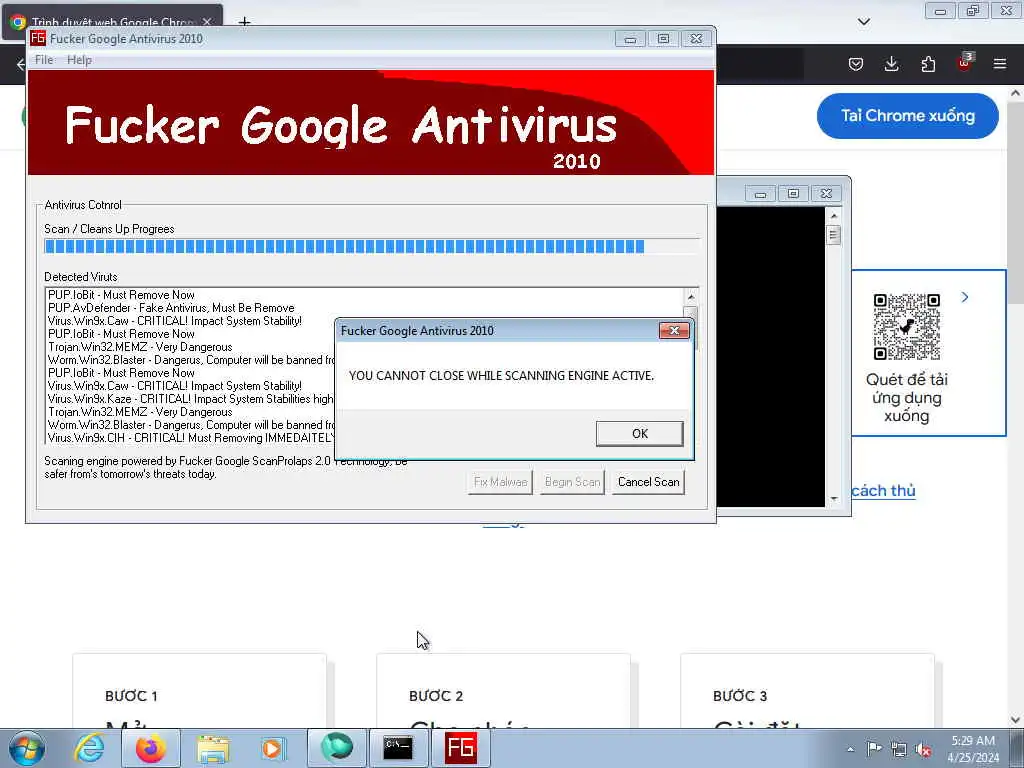Viewport: 1024px width, 768px height.
Task: Switch to Firefox in taskbar
Action: pyautogui.click(x=150, y=748)
